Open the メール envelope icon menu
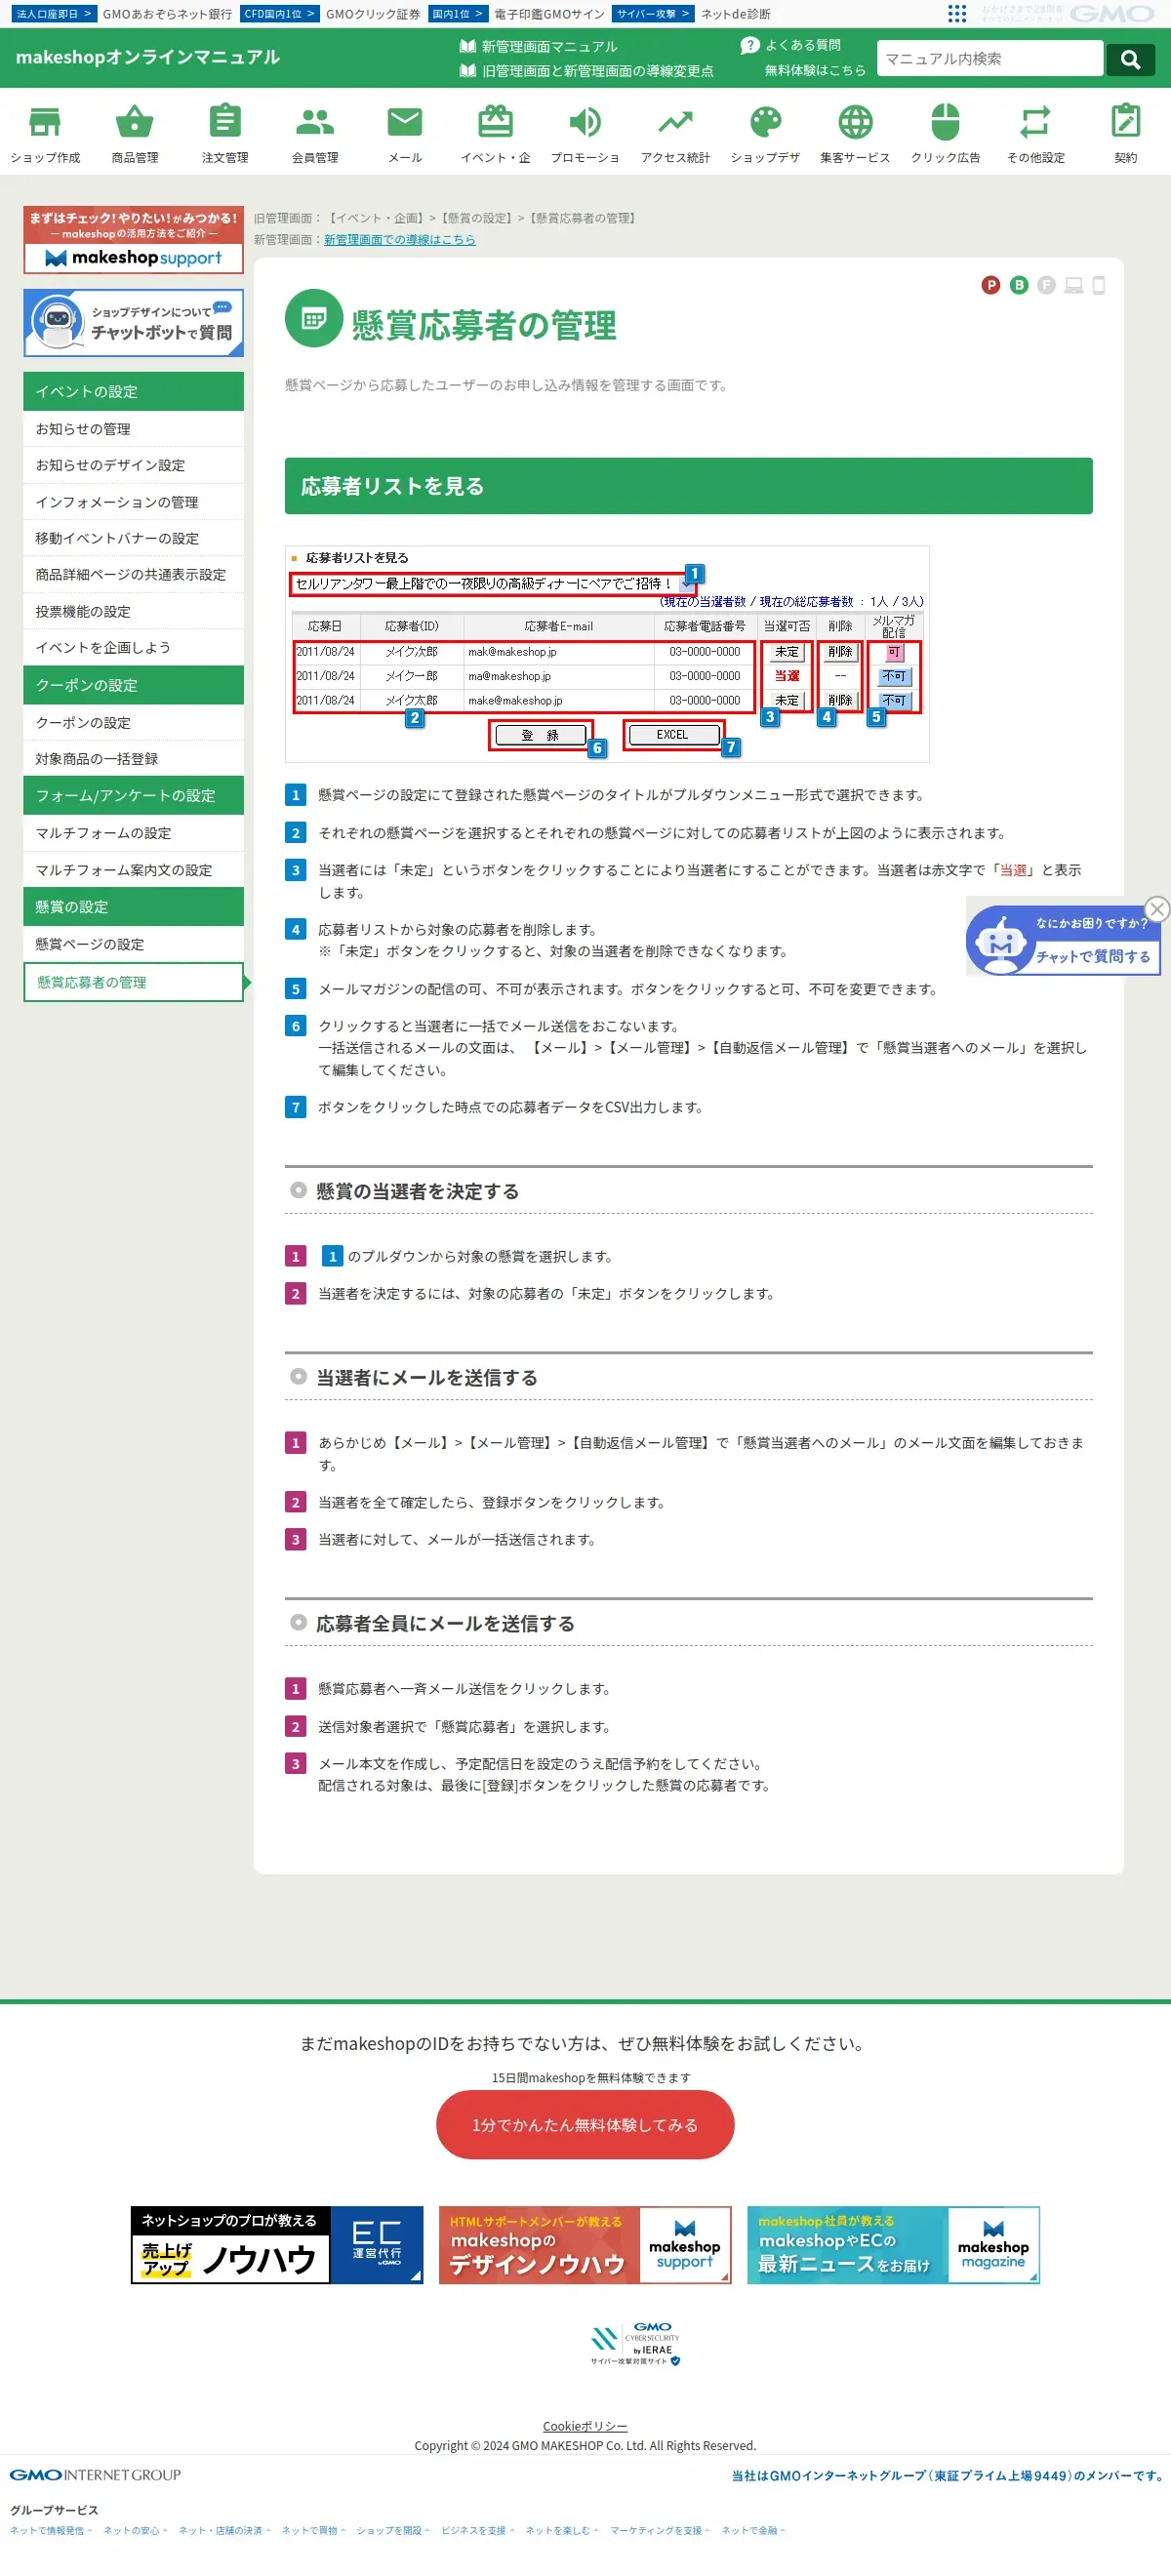Image resolution: width=1171 pixels, height=2576 pixels. [405, 133]
